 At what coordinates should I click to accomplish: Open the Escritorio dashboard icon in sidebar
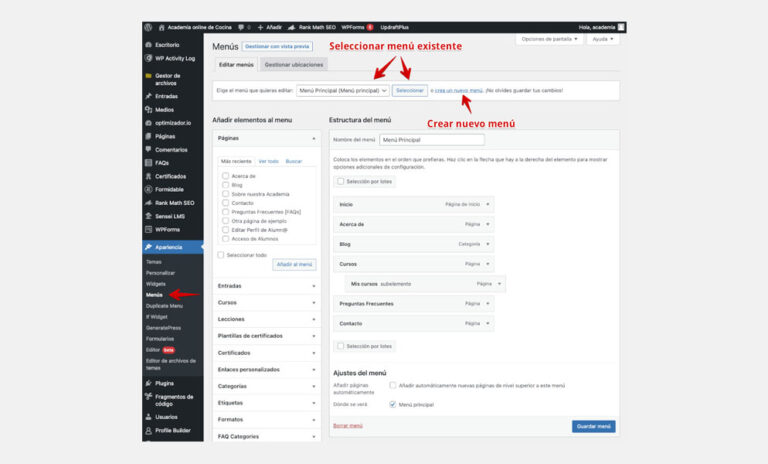coord(148,45)
